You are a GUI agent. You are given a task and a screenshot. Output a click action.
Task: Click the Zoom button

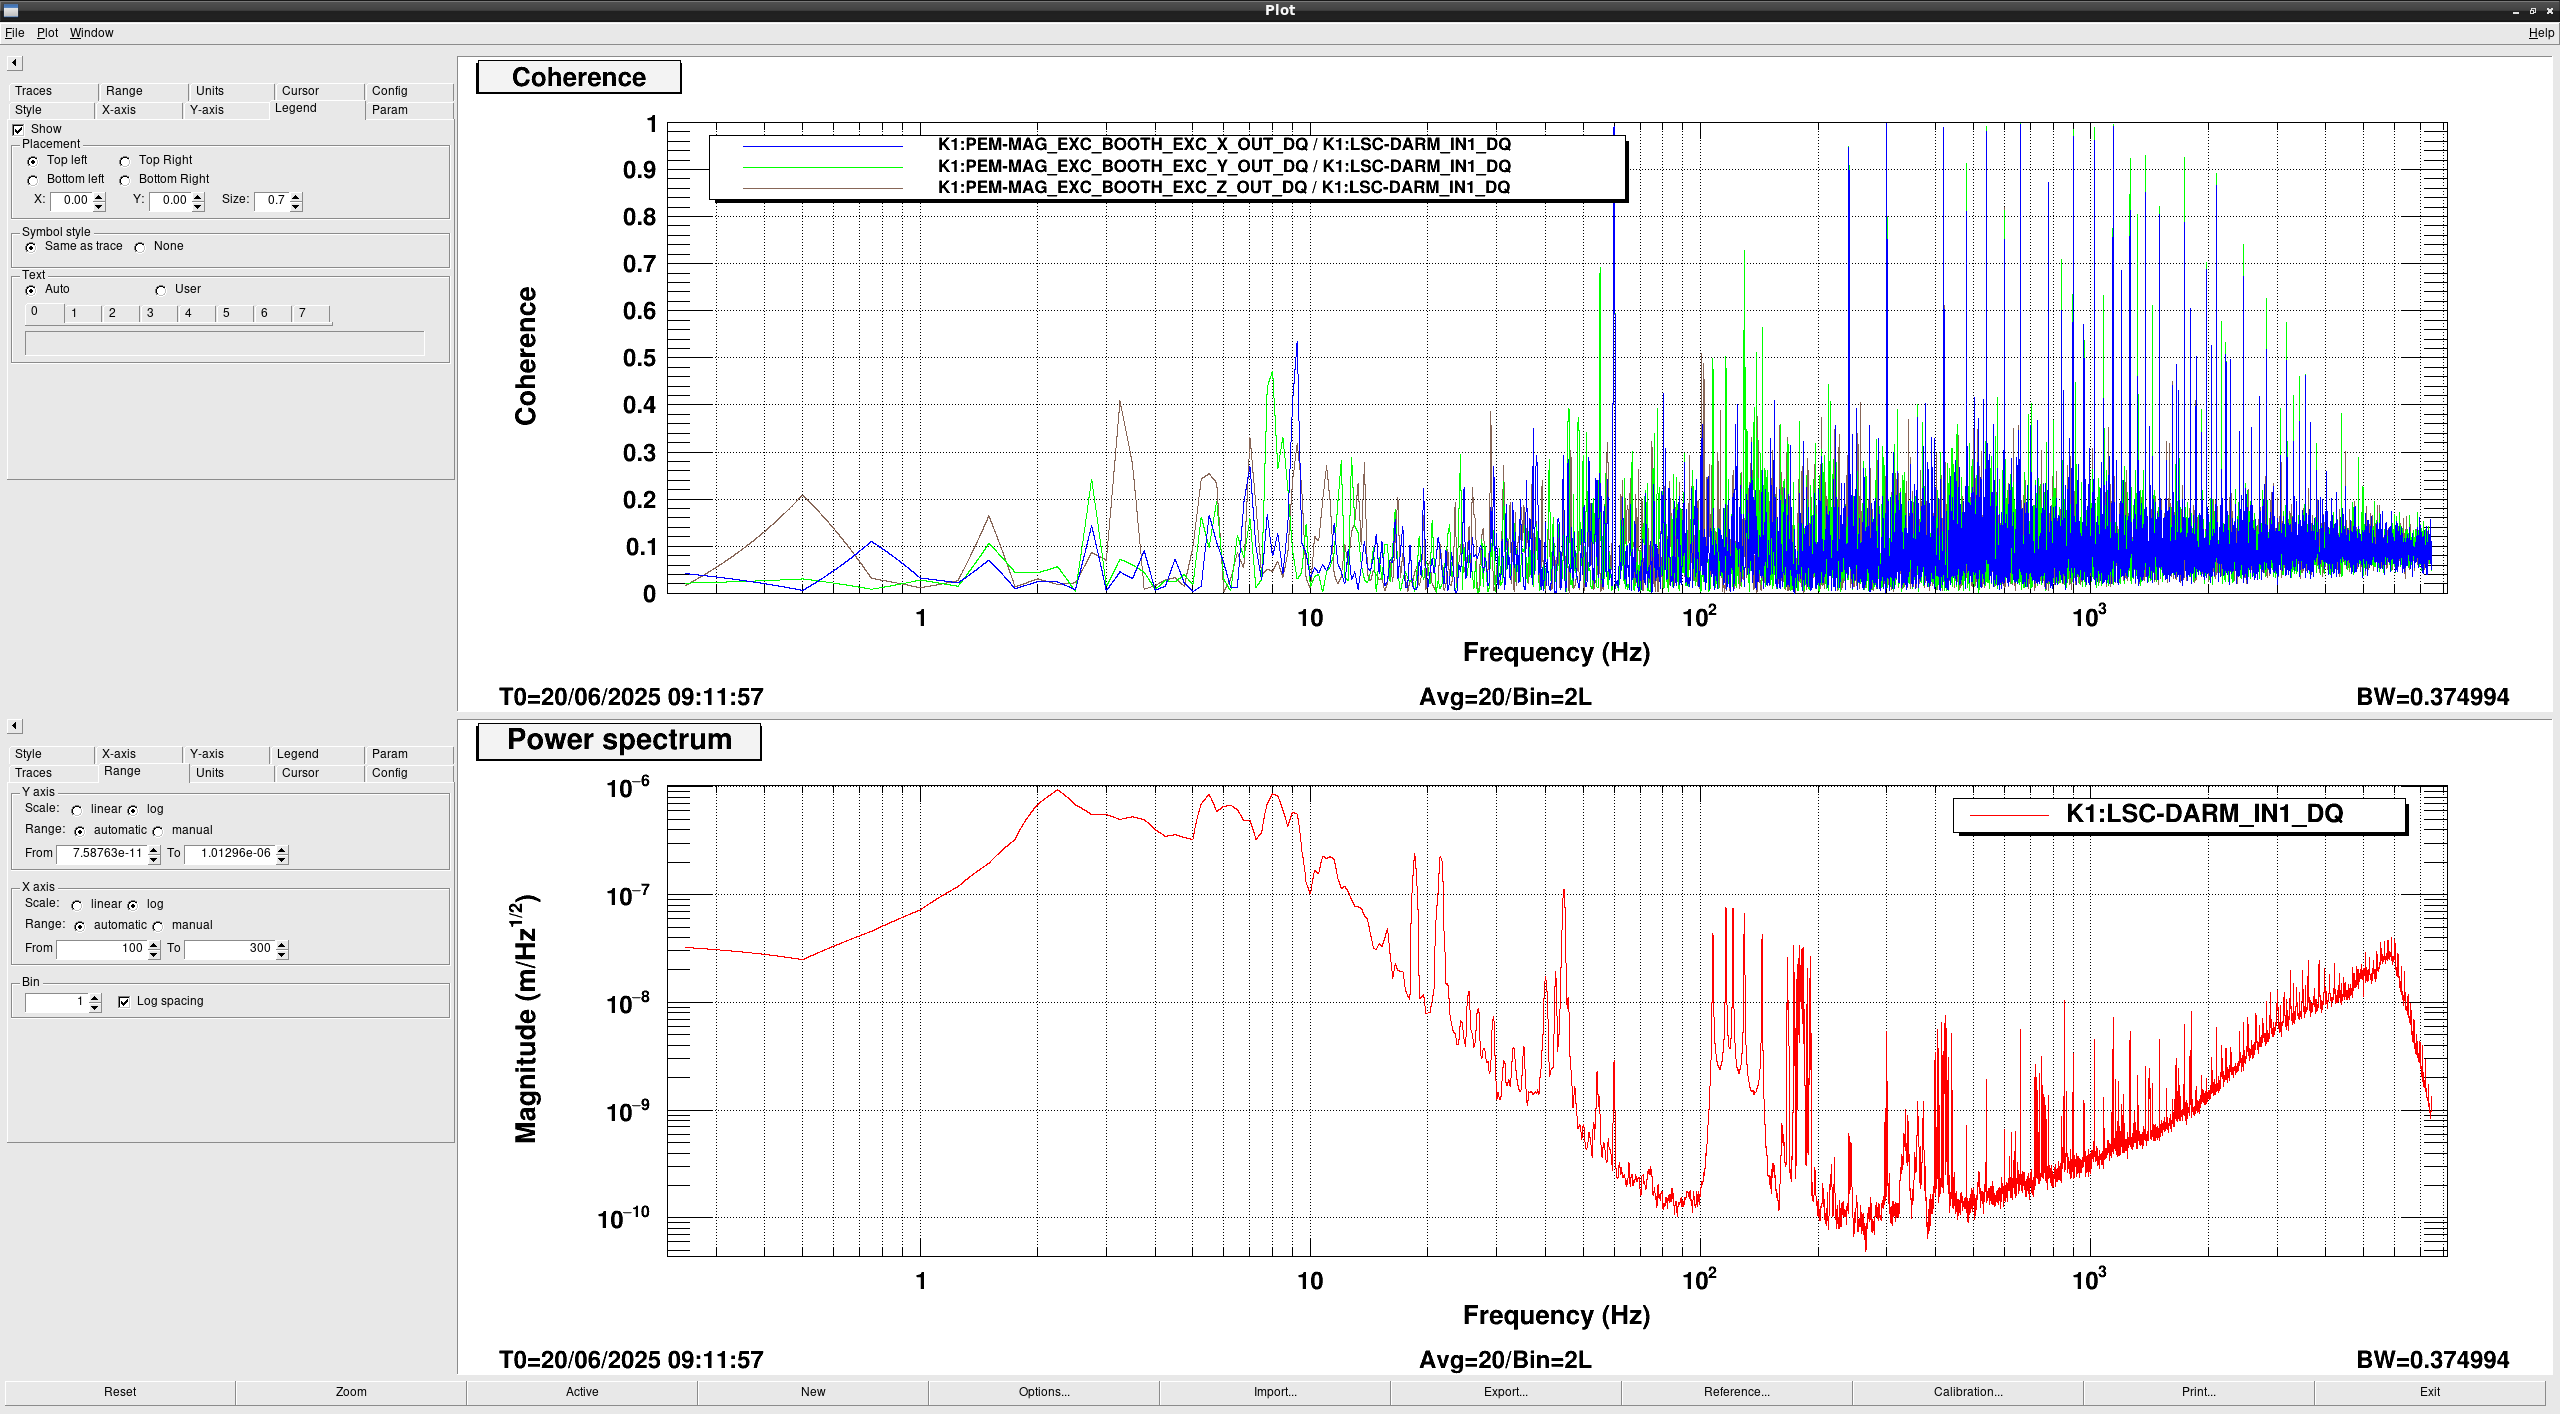(x=351, y=1392)
